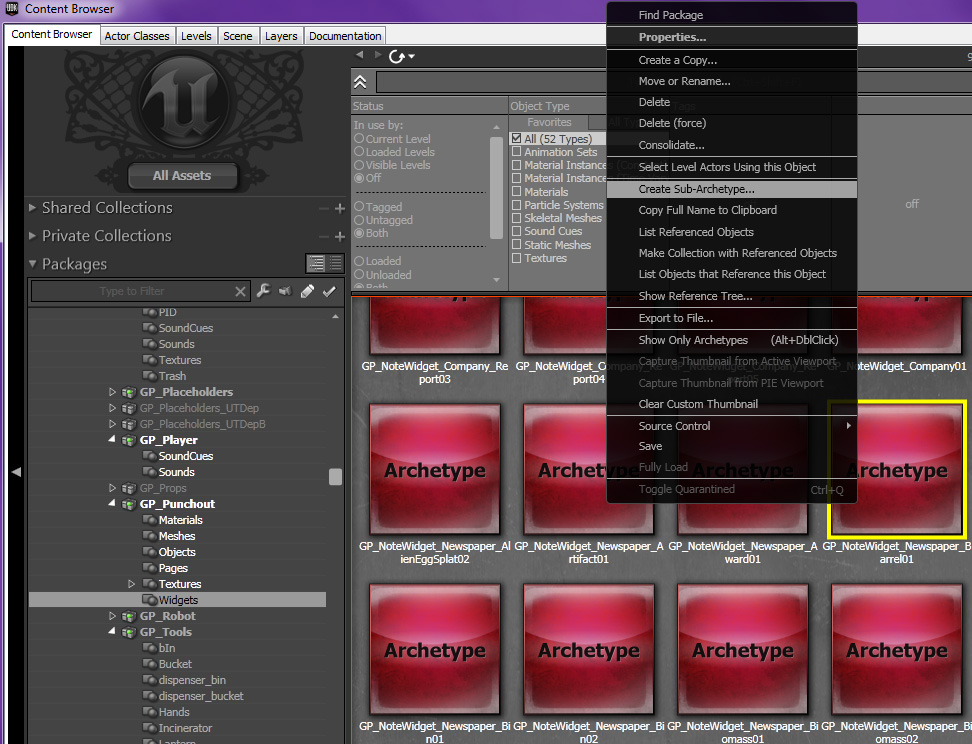Image resolution: width=972 pixels, height=744 pixels.
Task: Switch to Actor Classes tab
Action: 136,36
